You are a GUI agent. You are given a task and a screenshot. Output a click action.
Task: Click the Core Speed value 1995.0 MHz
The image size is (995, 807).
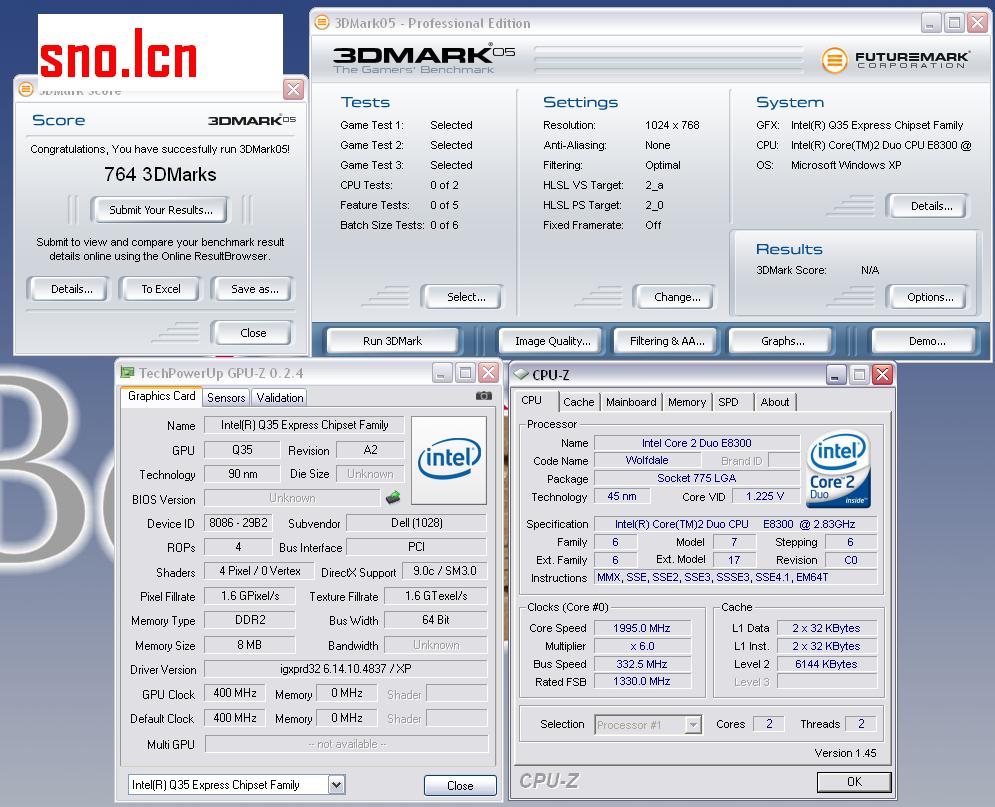coord(642,628)
